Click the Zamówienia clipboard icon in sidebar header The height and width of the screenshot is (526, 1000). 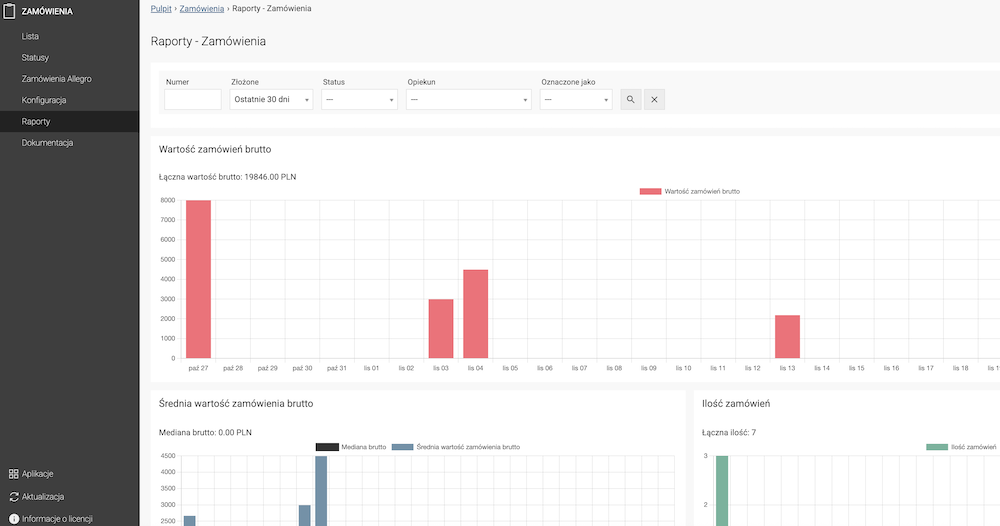(10, 12)
